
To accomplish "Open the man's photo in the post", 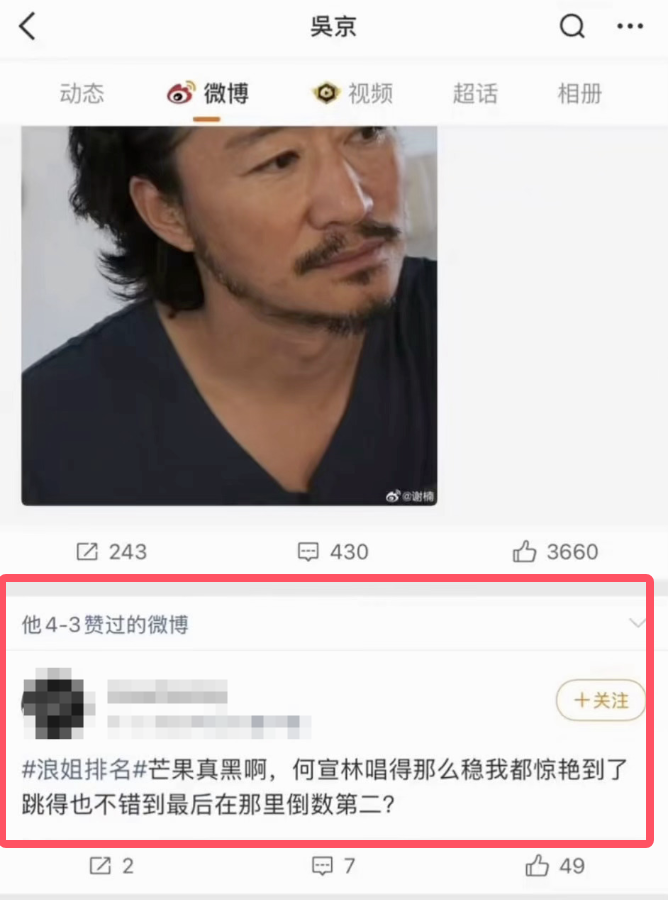I will click(229, 316).
